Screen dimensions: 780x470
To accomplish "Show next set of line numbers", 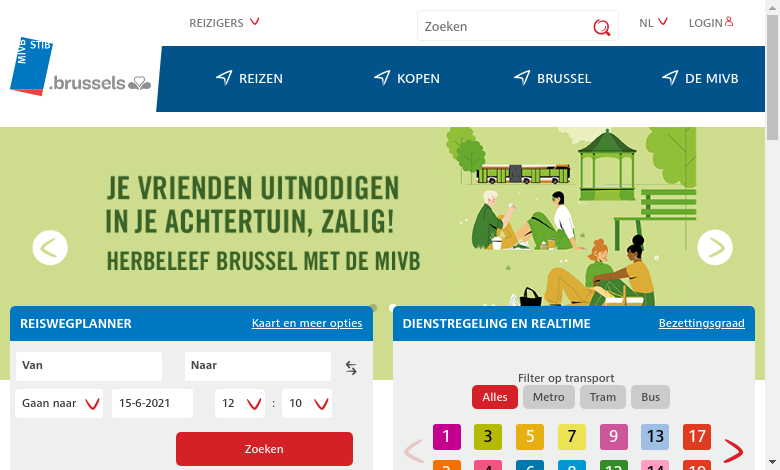I will (733, 452).
